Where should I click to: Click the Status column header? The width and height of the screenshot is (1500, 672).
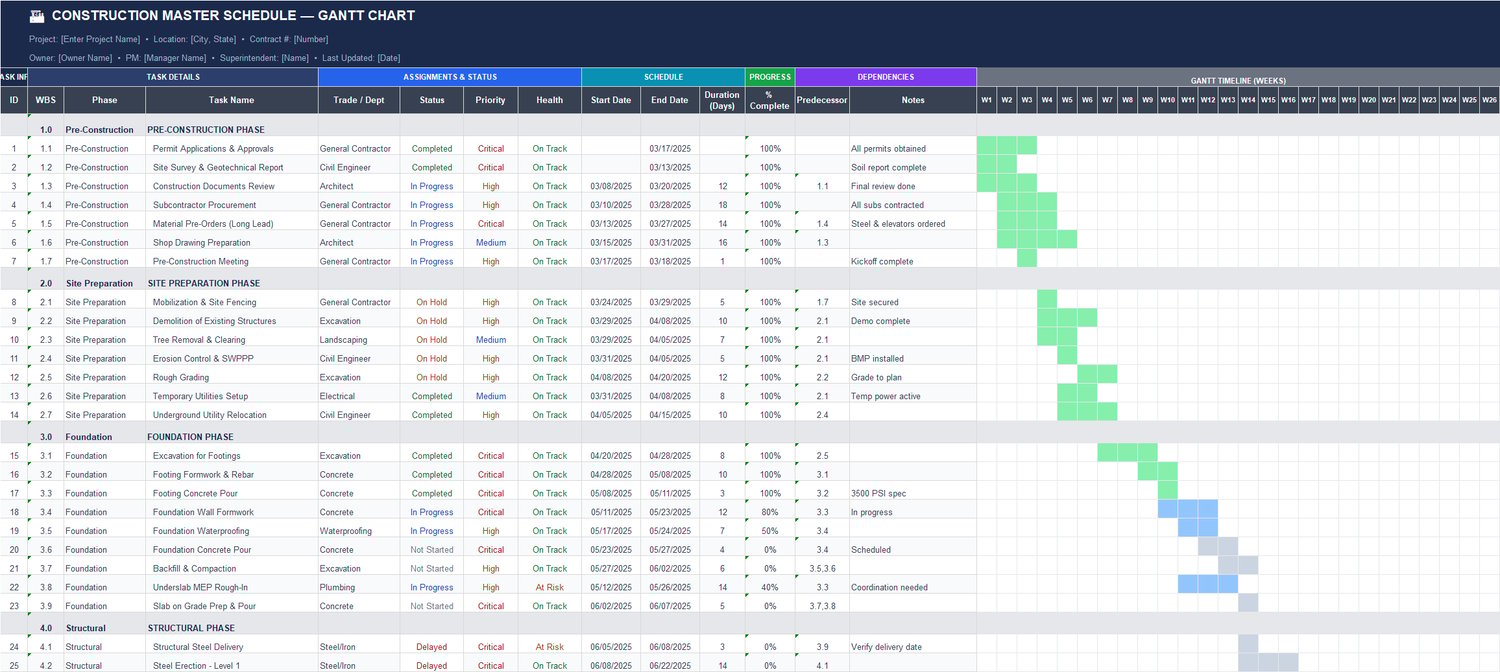(432, 100)
